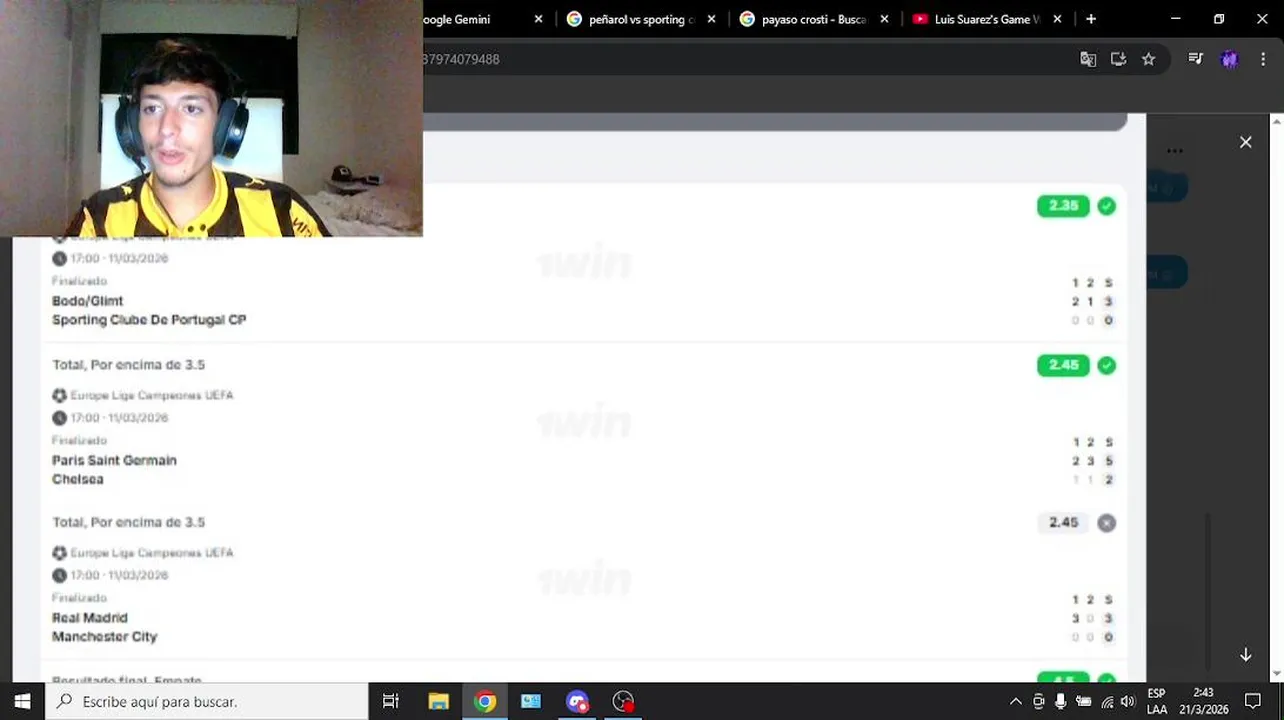Open the side panel three-dot options

point(1175,151)
